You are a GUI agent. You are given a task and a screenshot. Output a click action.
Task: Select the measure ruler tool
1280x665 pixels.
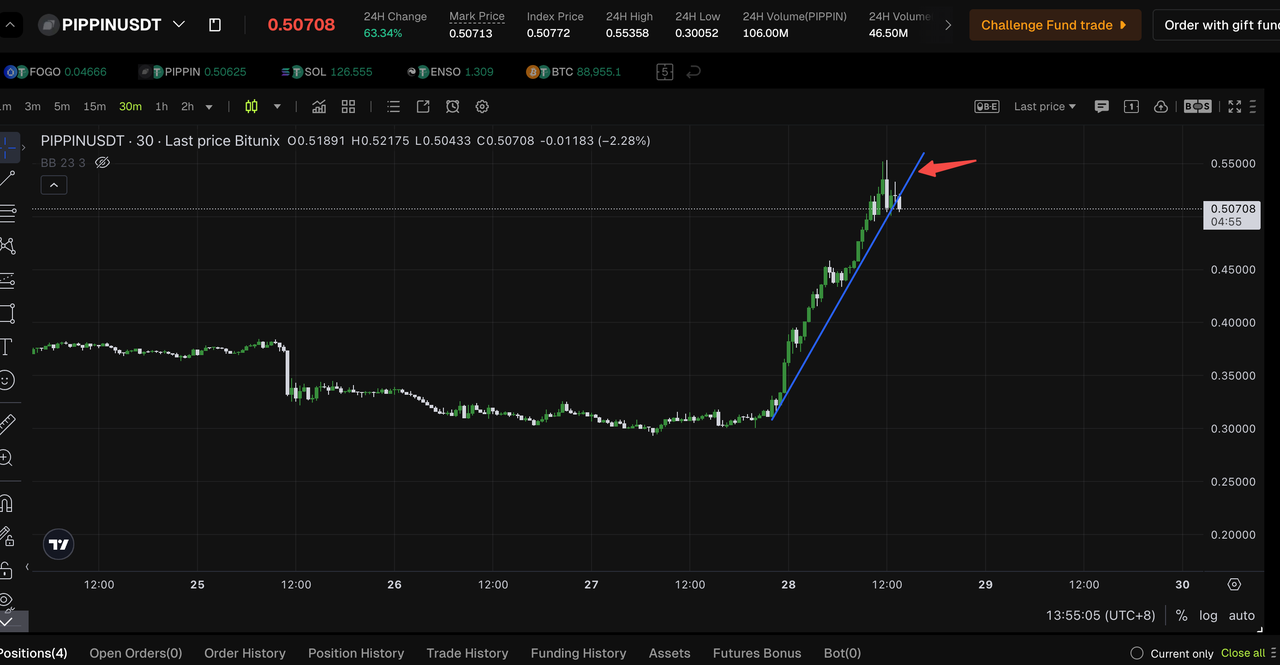click(10, 422)
